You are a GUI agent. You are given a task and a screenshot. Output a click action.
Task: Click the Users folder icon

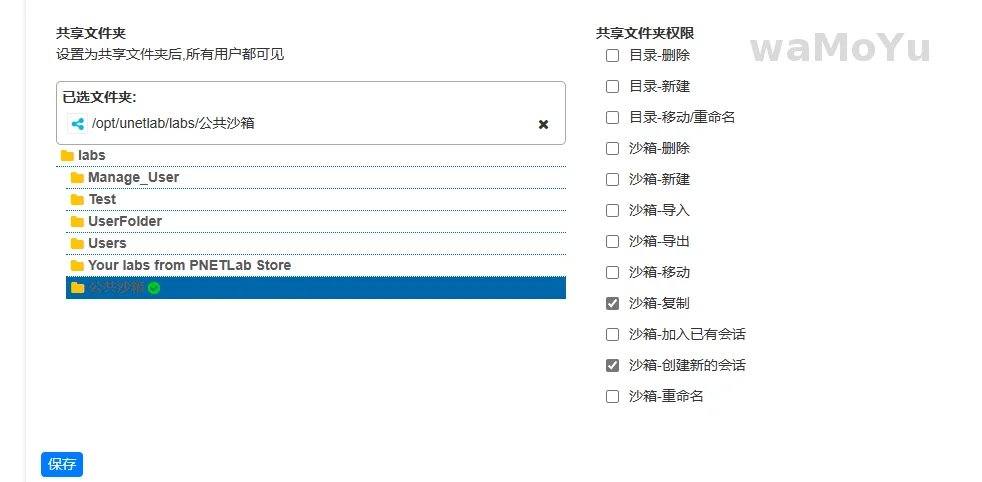(77, 244)
